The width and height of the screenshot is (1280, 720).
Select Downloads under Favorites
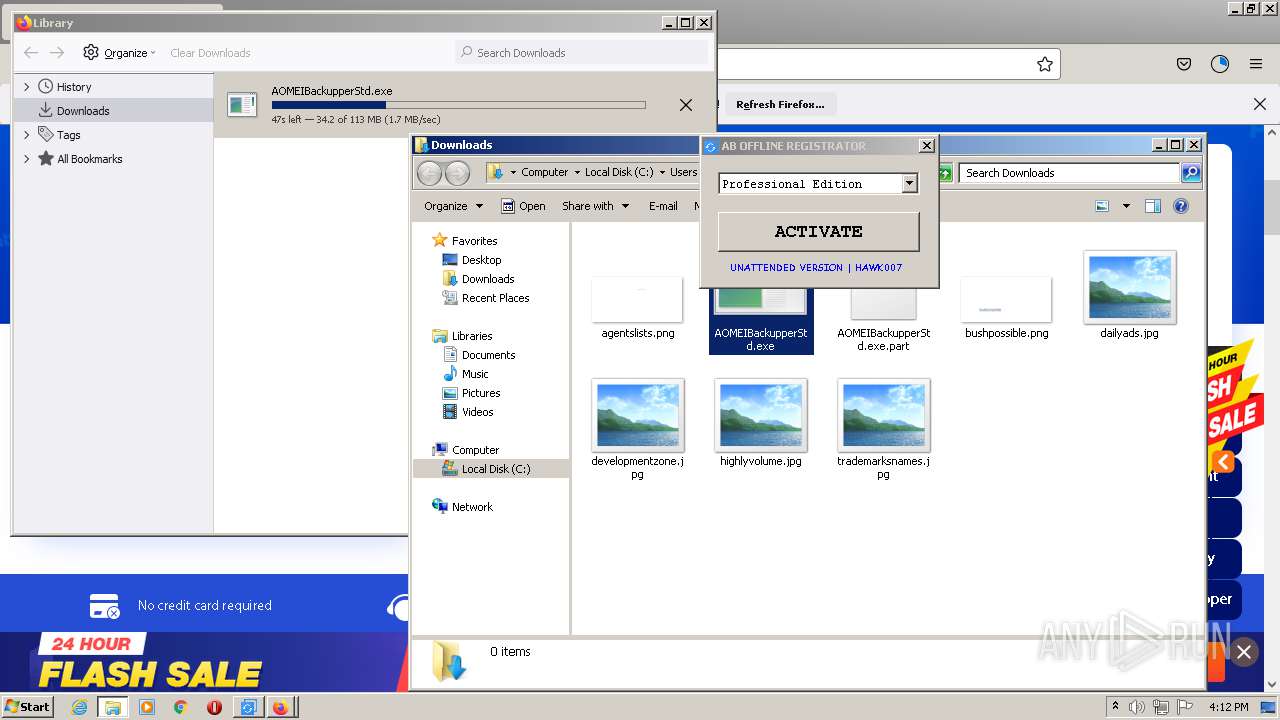(488, 279)
